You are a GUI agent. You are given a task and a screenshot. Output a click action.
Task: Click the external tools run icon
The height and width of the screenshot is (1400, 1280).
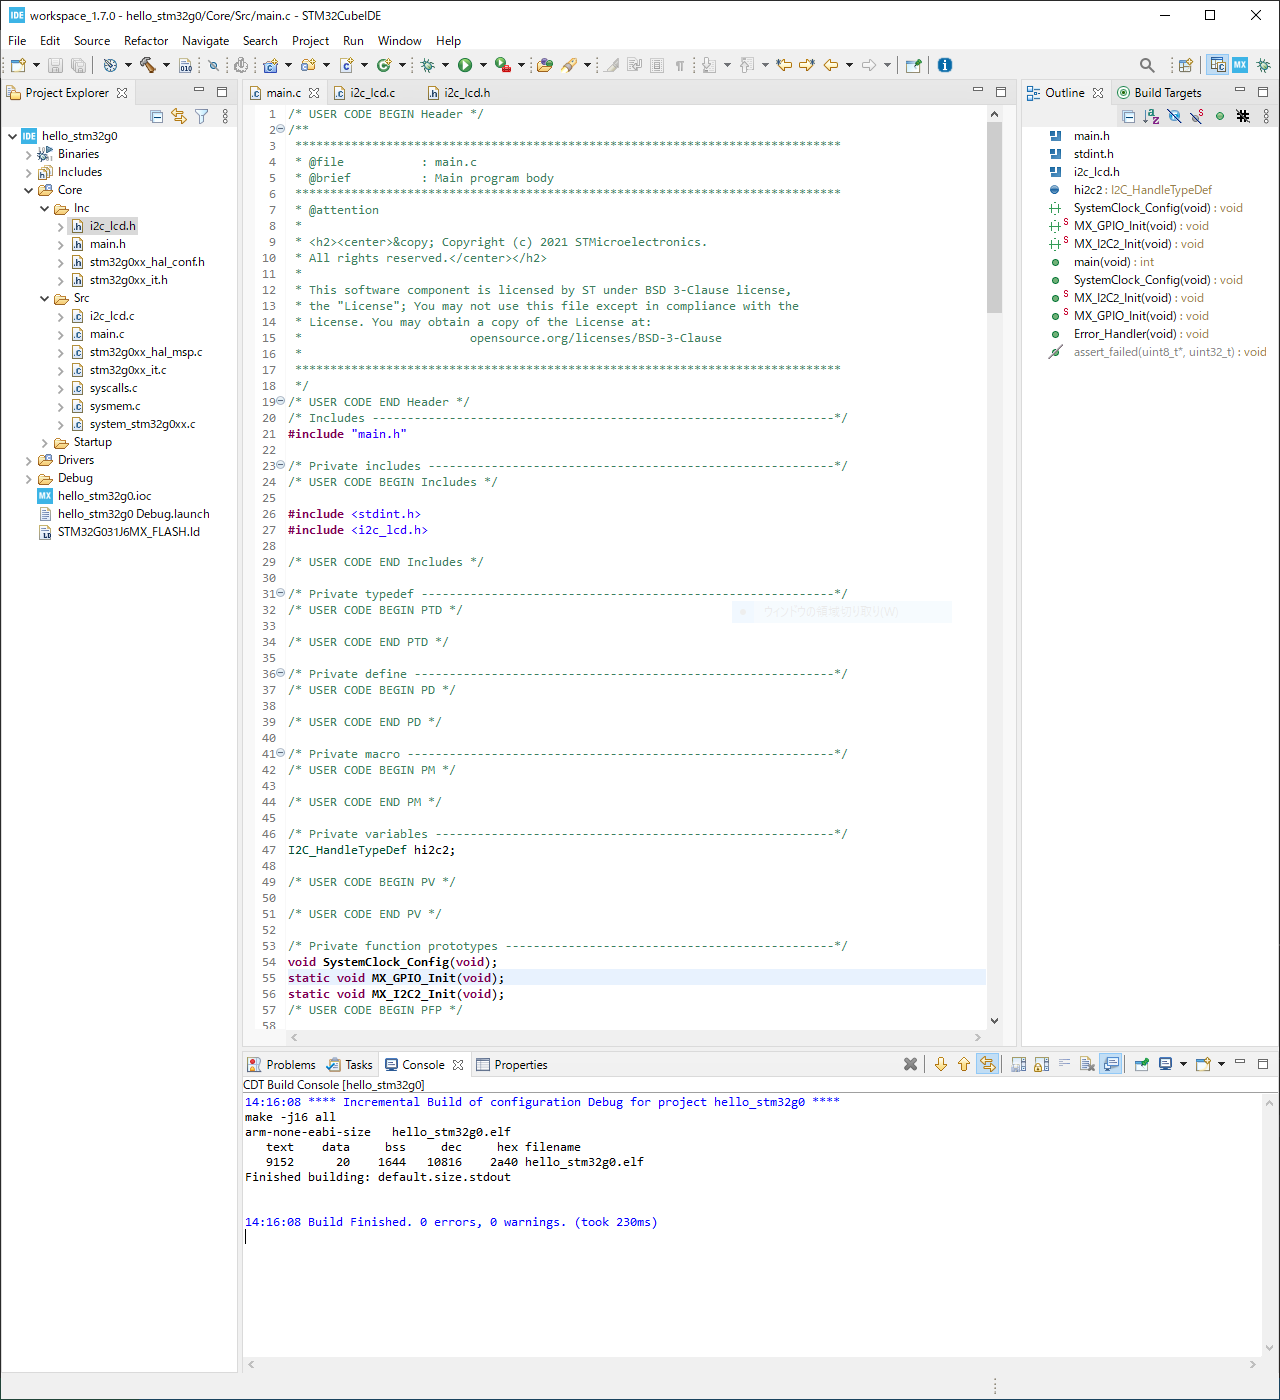coord(503,65)
